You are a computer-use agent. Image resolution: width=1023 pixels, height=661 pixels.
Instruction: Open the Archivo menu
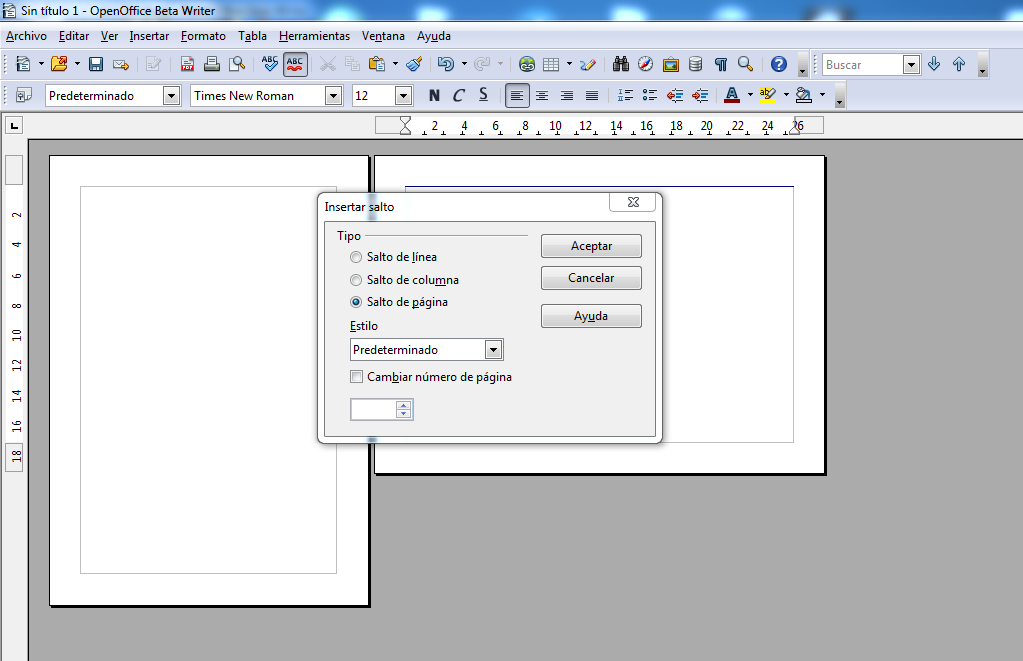(26, 36)
